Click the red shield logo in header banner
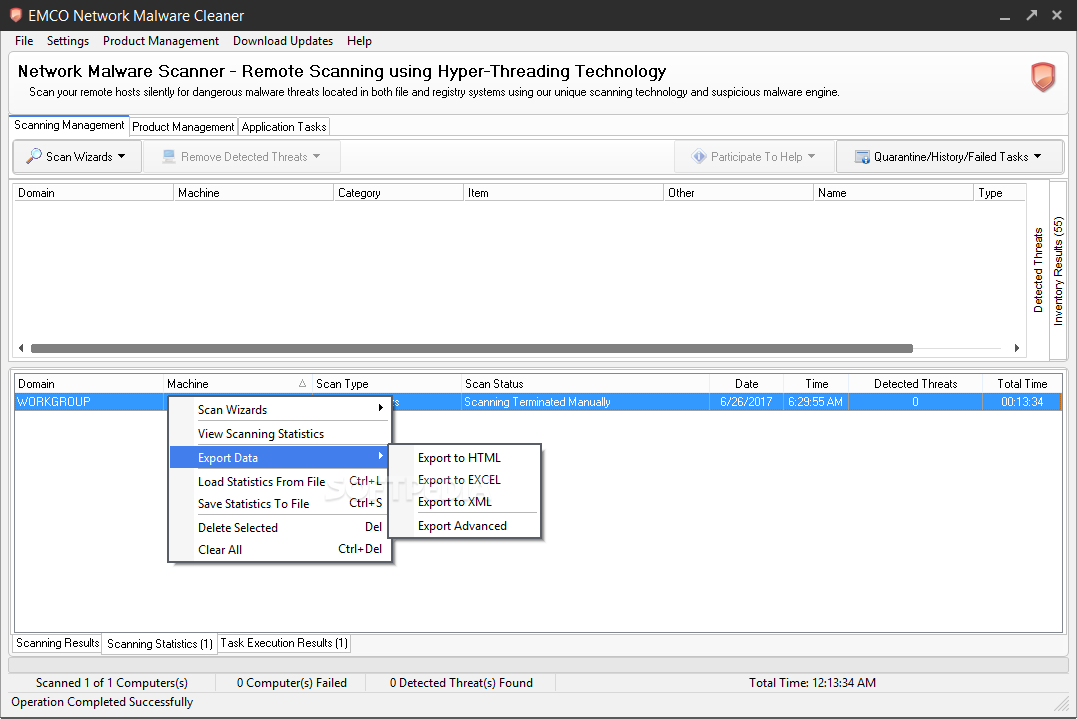This screenshot has width=1077, height=719. point(1043,77)
